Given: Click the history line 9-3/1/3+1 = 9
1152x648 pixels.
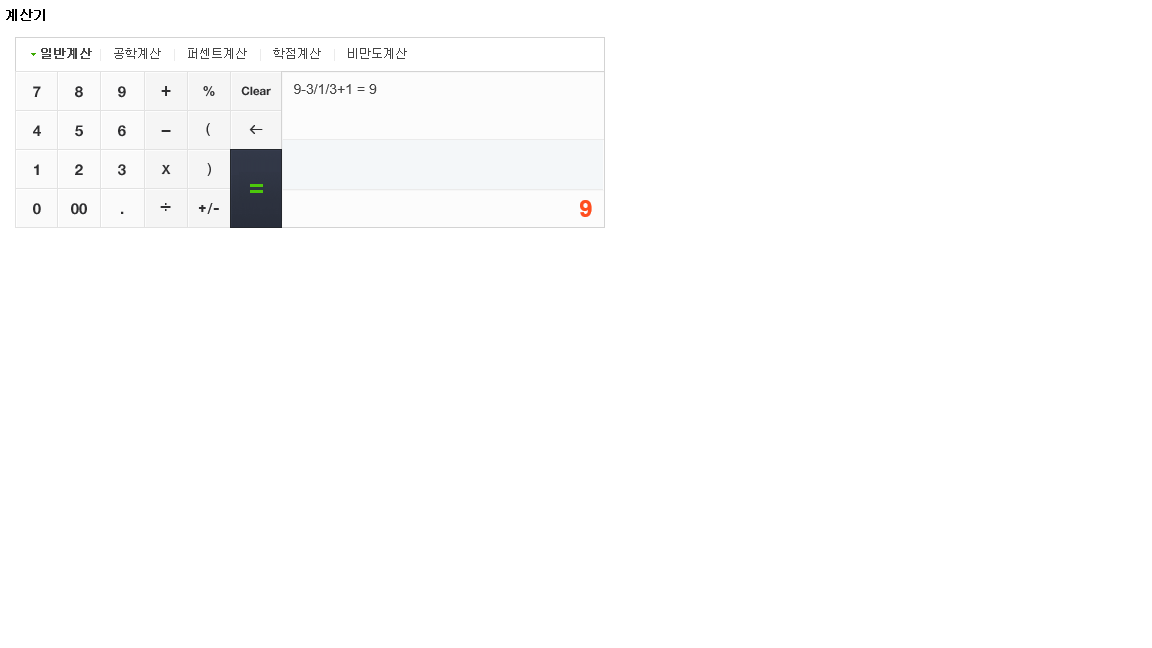Looking at the screenshot, I should pos(335,90).
